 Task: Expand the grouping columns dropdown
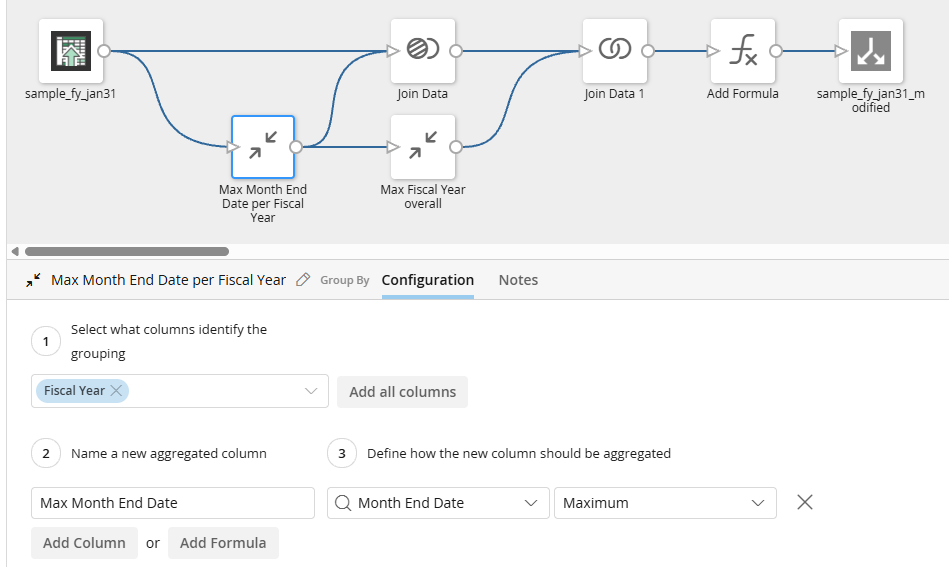point(311,392)
